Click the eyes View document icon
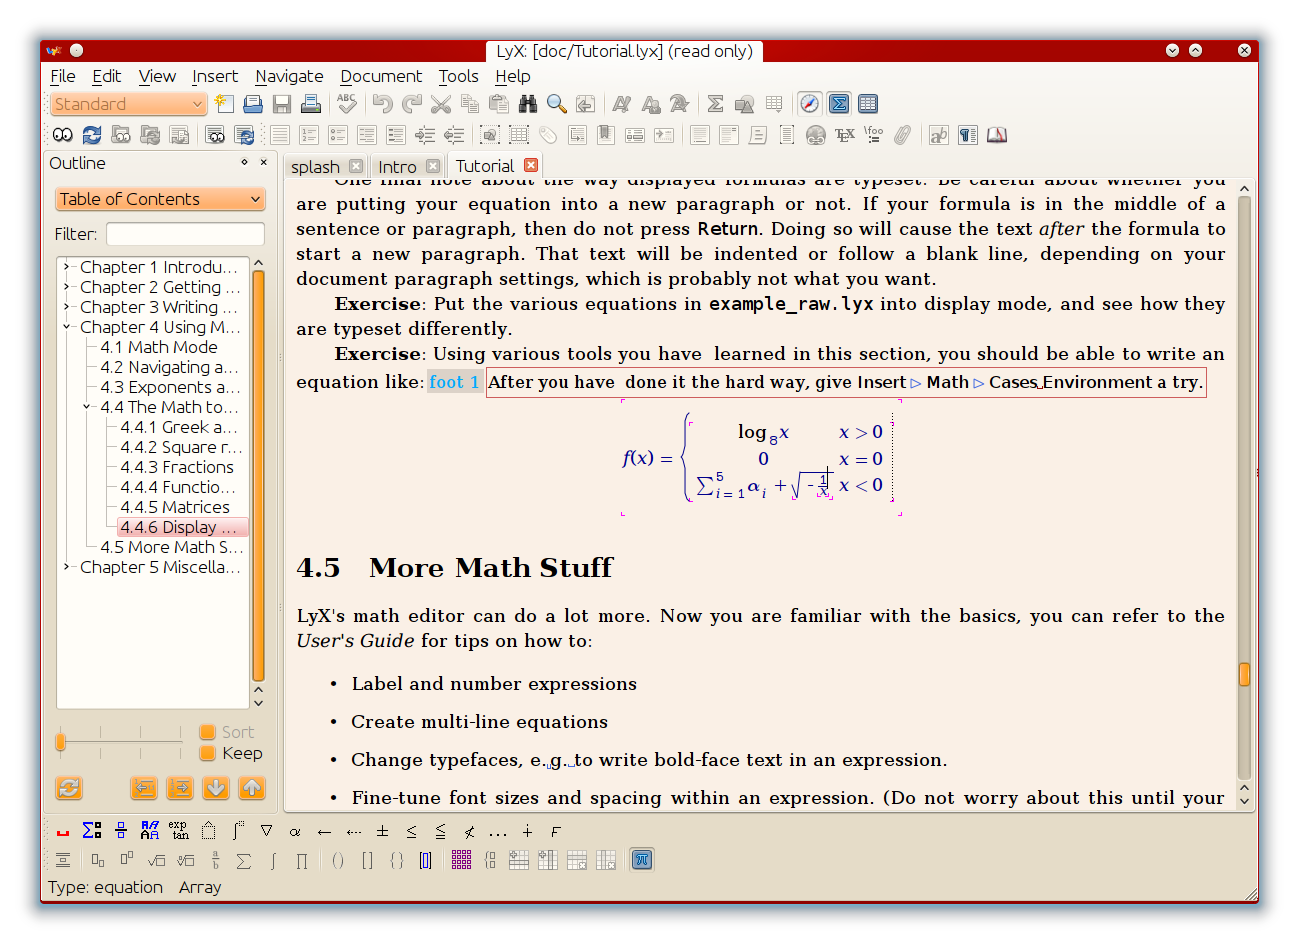This screenshot has height=944, width=1299. tap(62, 135)
